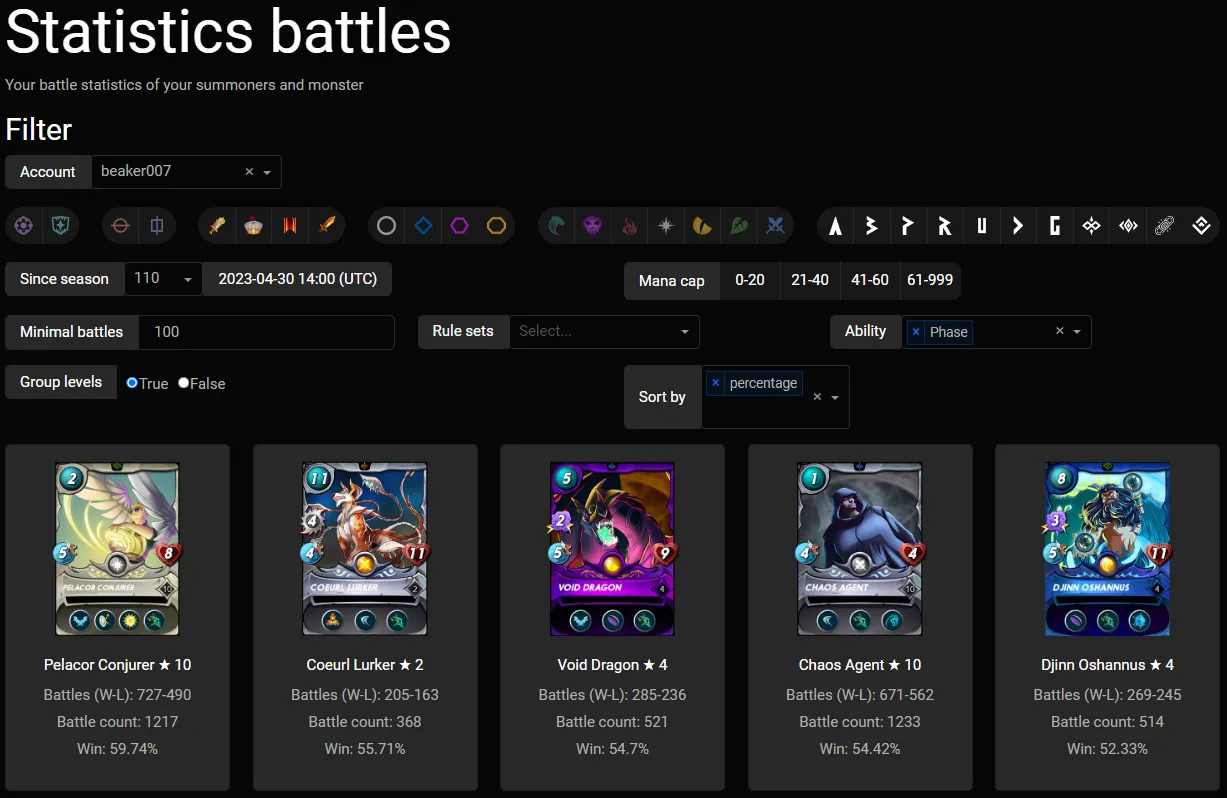Filter by common rarity gray circle
Screen dimensions: 1227x798
click(x=387, y=226)
